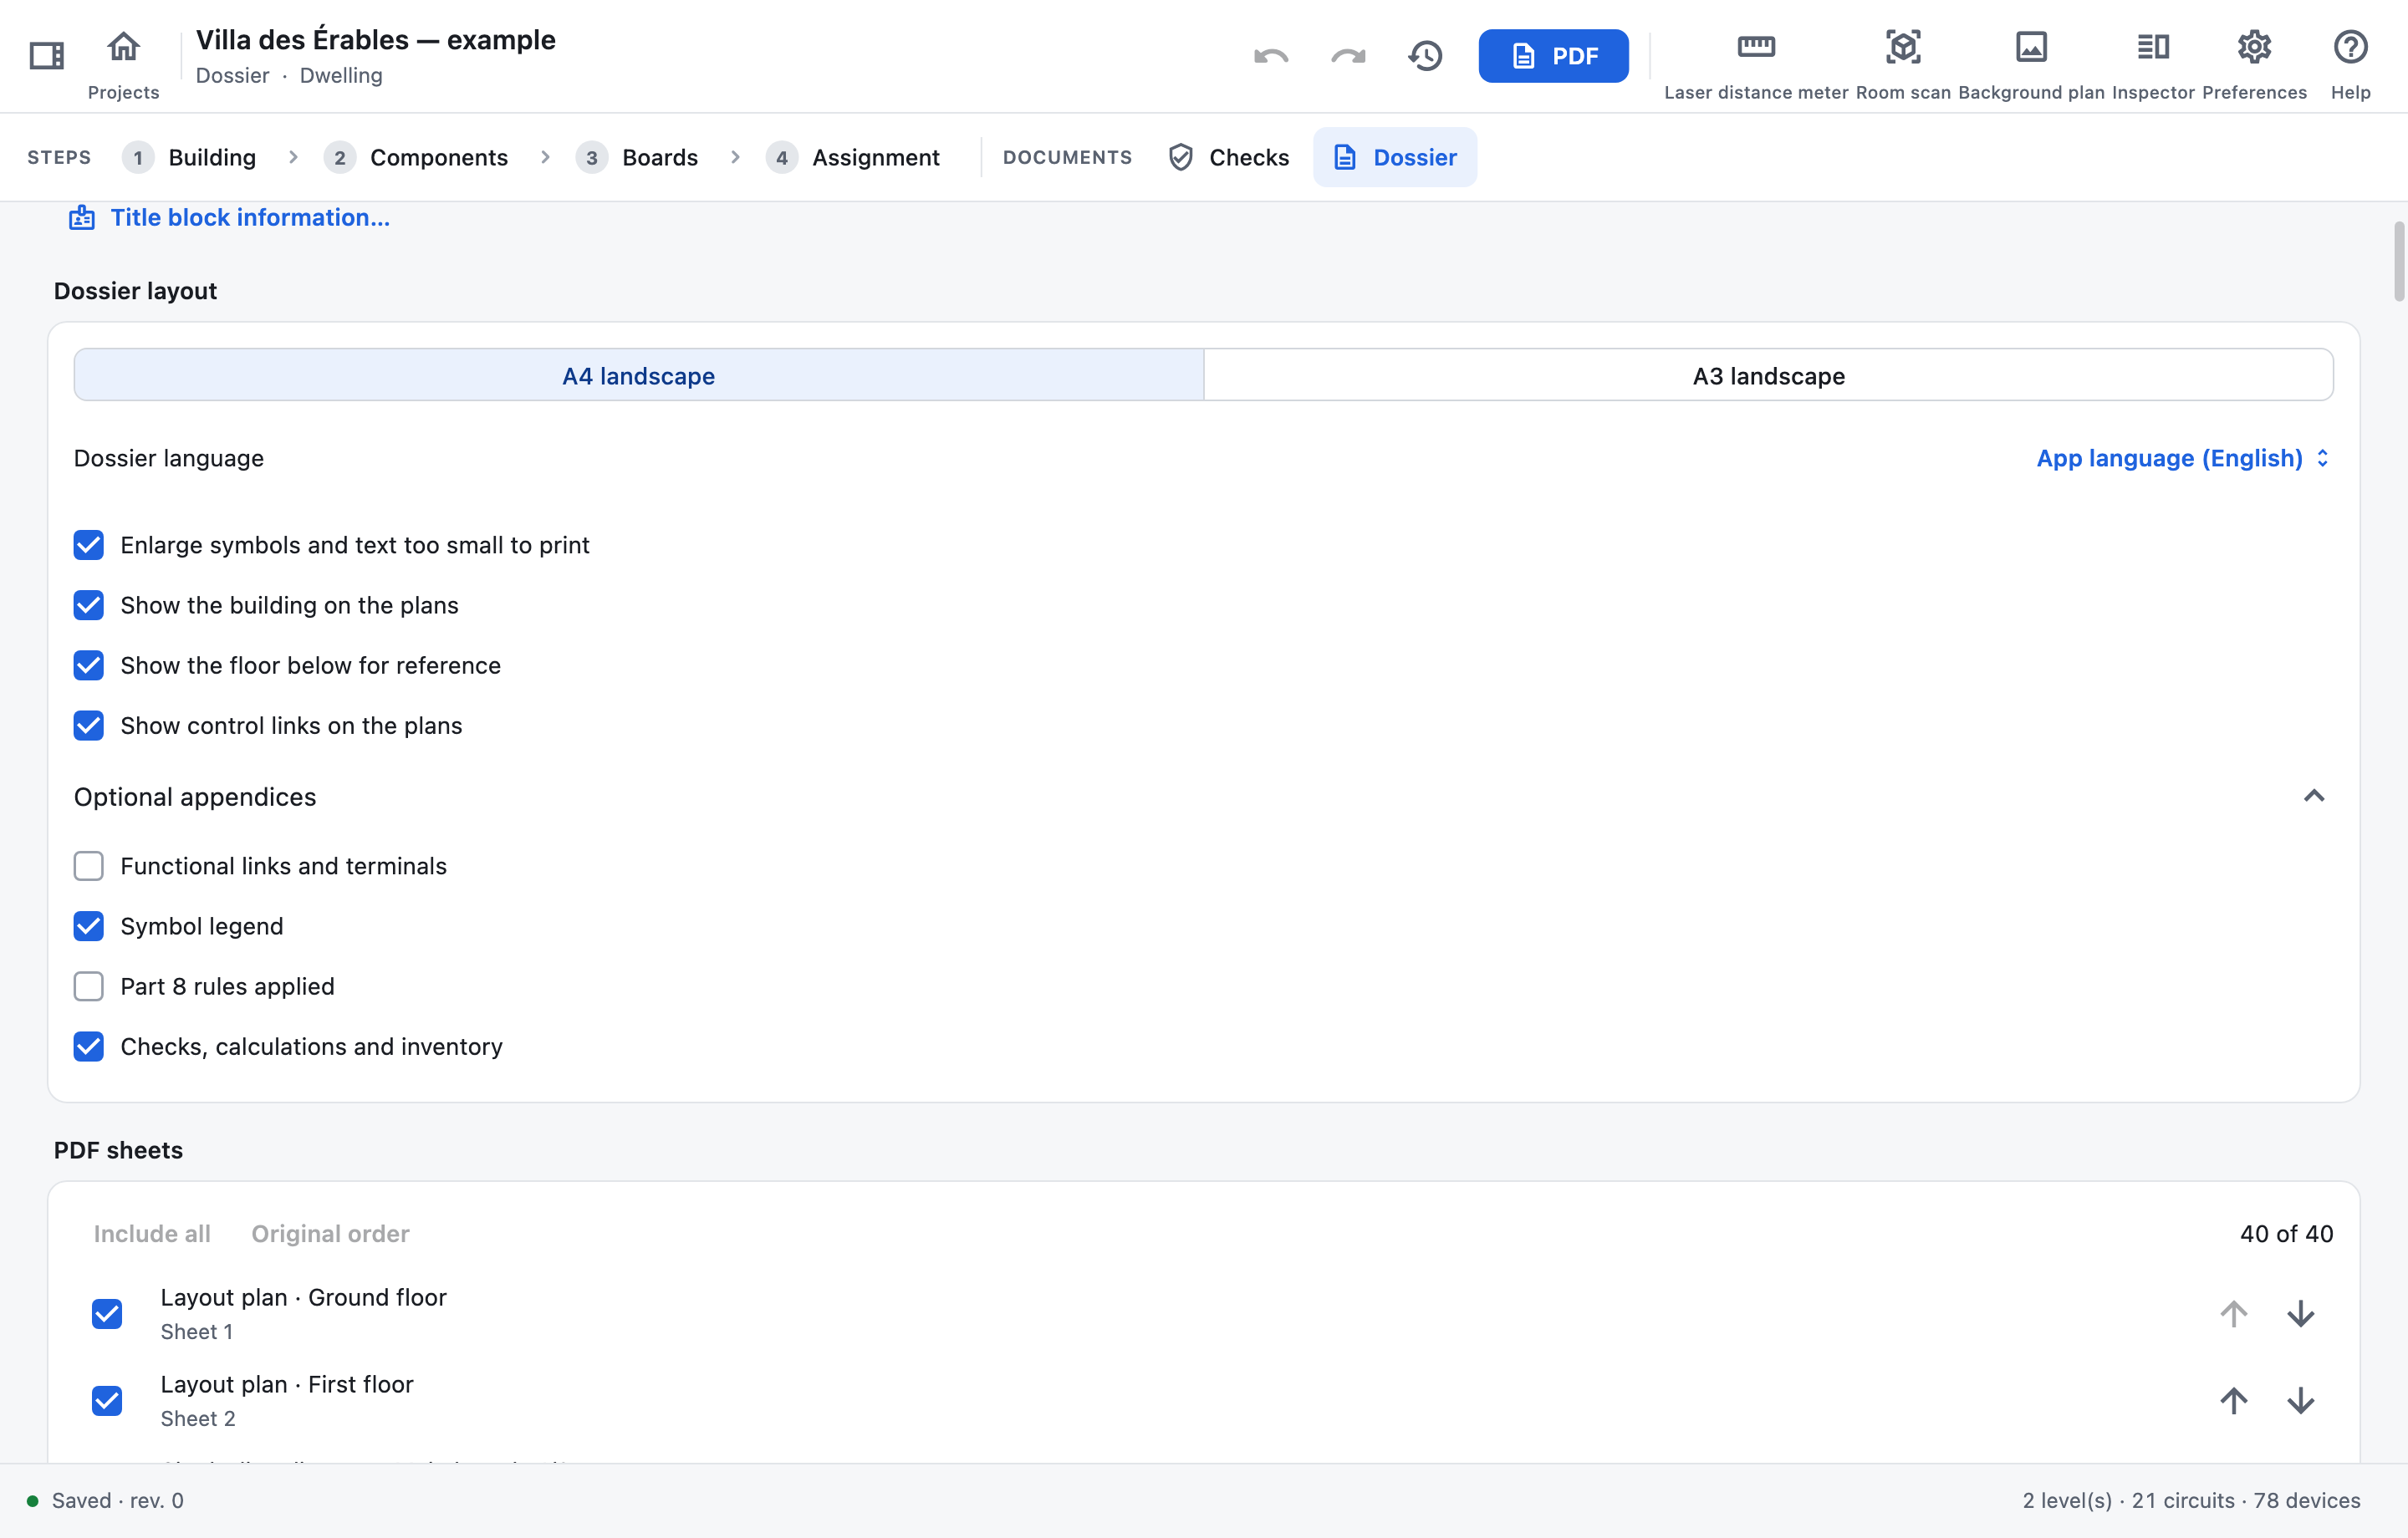
Task: Open Title block information
Action: [x=229, y=217]
